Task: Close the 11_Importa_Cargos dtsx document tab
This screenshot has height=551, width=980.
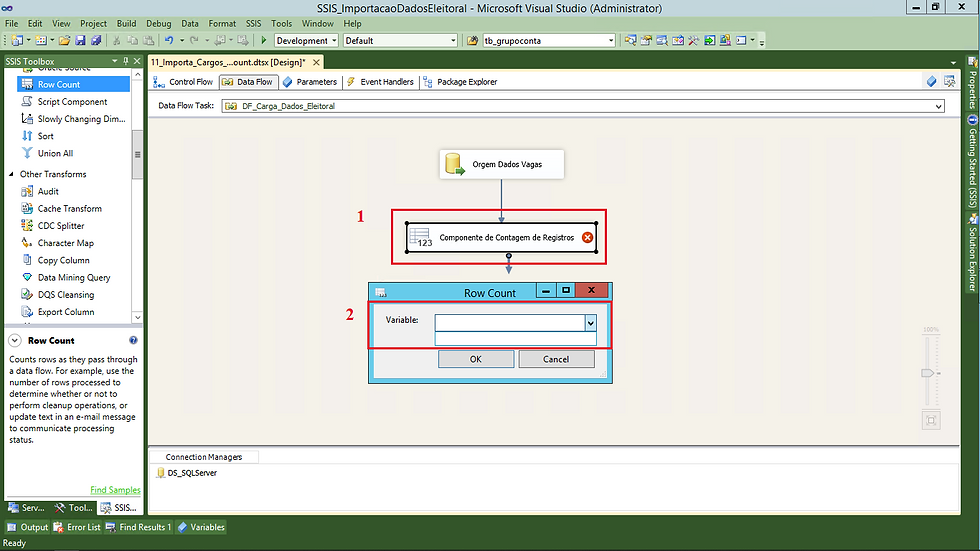Action: point(316,62)
